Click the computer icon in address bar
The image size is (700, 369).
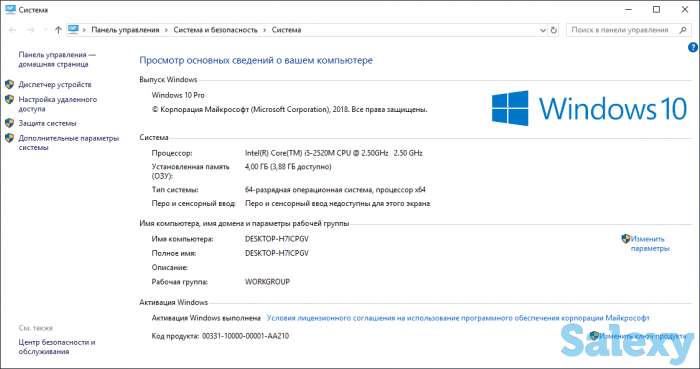coord(73,30)
